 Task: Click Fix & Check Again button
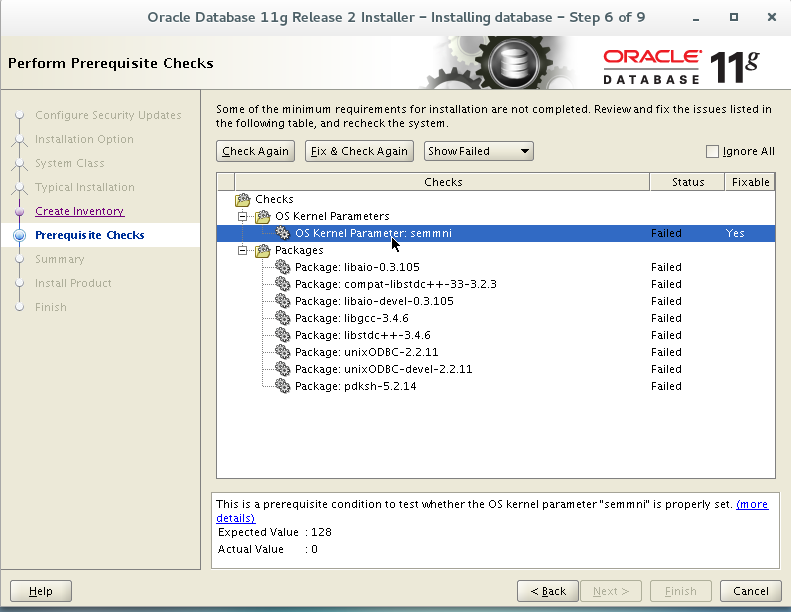click(359, 151)
